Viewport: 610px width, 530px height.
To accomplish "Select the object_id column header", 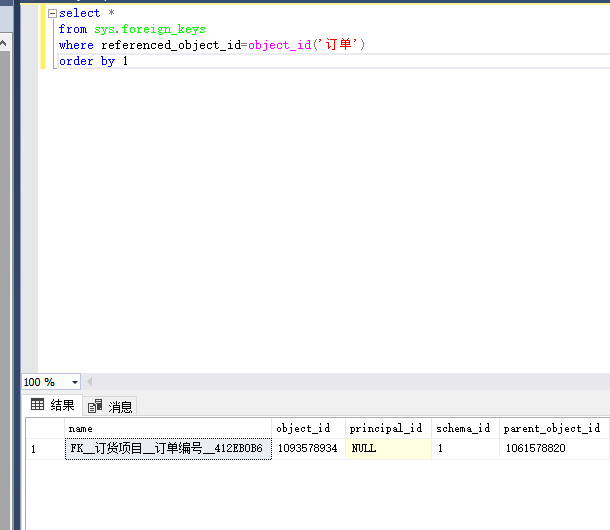I will (308, 428).
